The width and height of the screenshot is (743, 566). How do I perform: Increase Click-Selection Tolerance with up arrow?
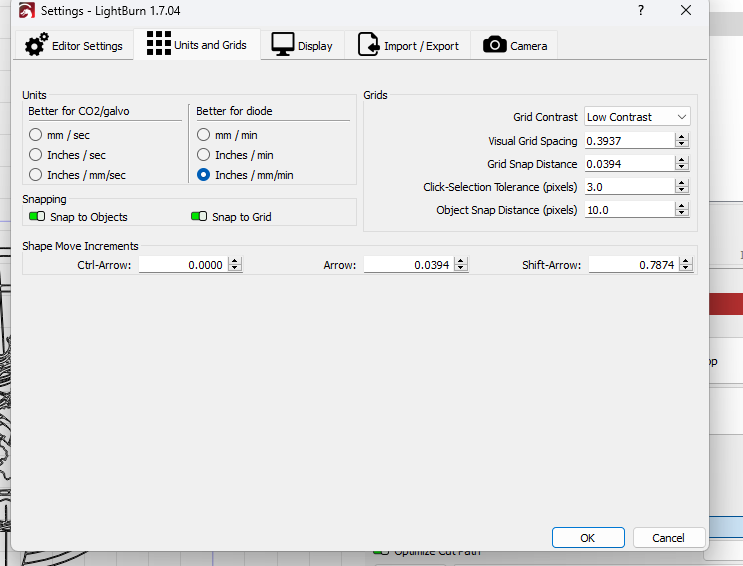click(682, 183)
